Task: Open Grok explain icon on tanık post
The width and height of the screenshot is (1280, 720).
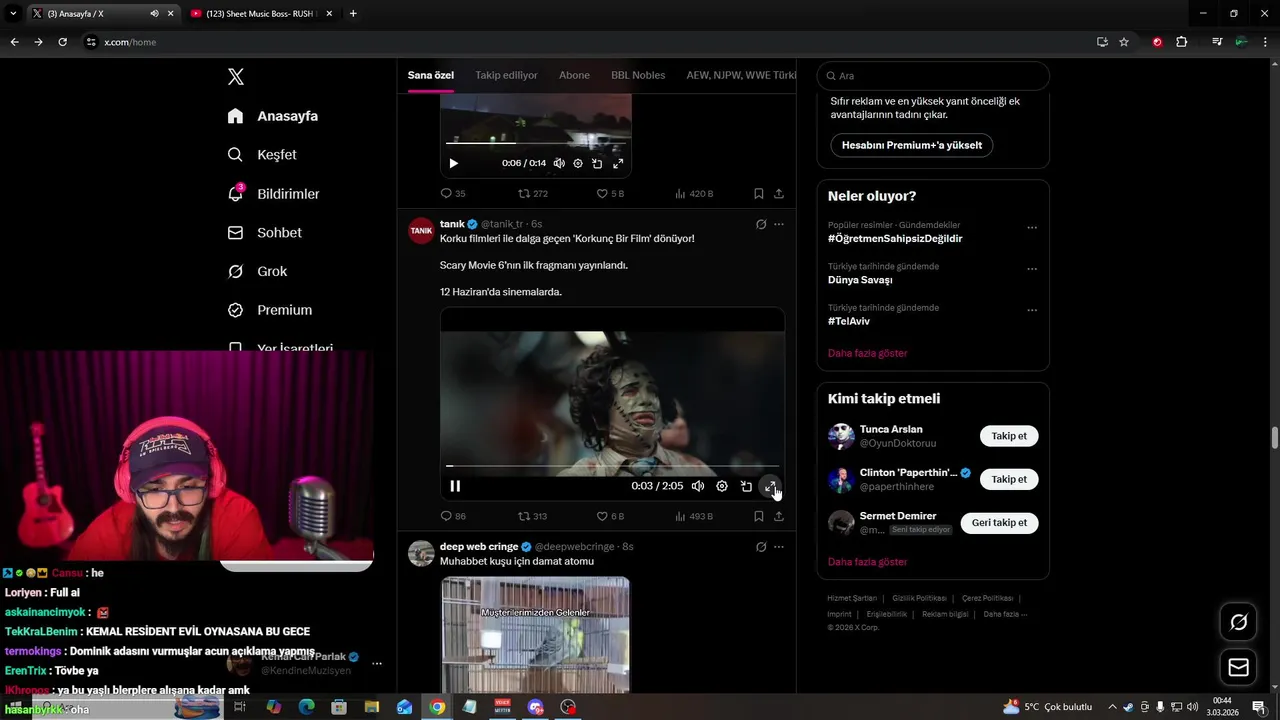Action: (761, 225)
